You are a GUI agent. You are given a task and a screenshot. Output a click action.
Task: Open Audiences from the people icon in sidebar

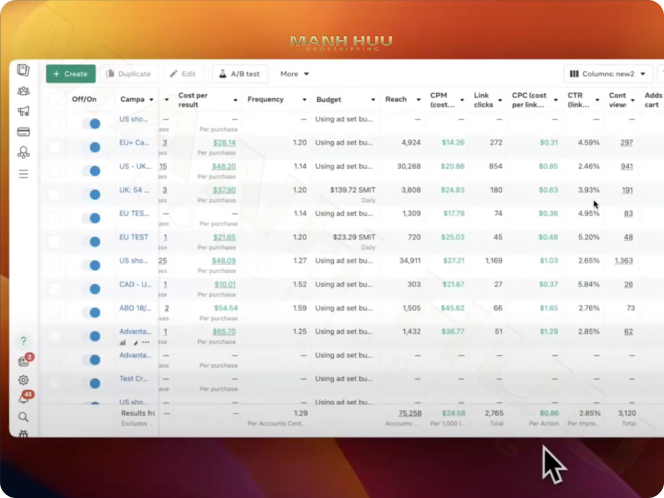(x=23, y=91)
